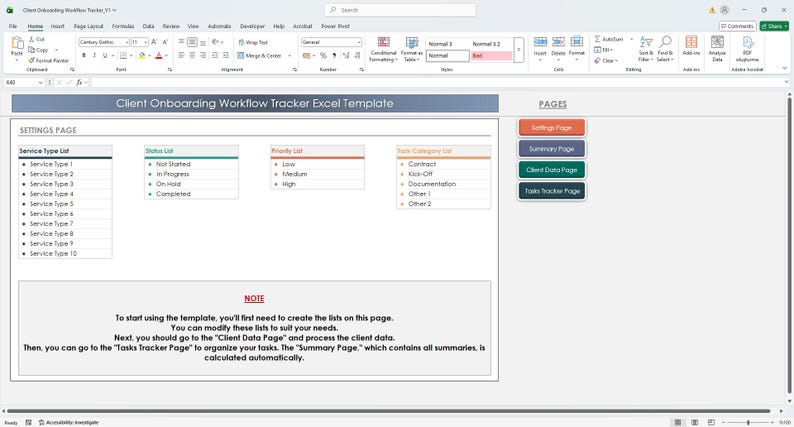The height and width of the screenshot is (427, 794).
Task: Switch to the Formulas tab
Action: [x=123, y=26]
